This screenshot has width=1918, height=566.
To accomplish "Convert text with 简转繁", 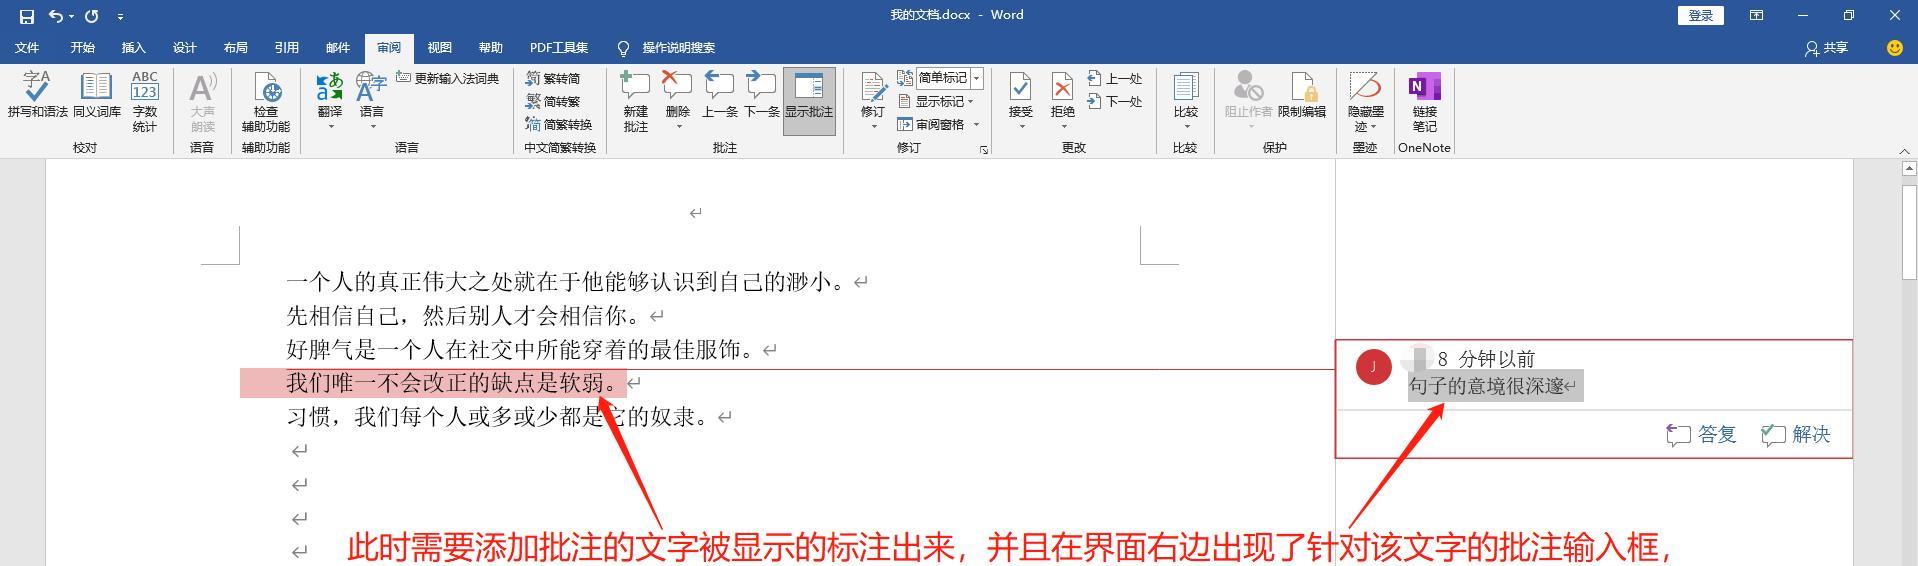I will click(x=553, y=101).
